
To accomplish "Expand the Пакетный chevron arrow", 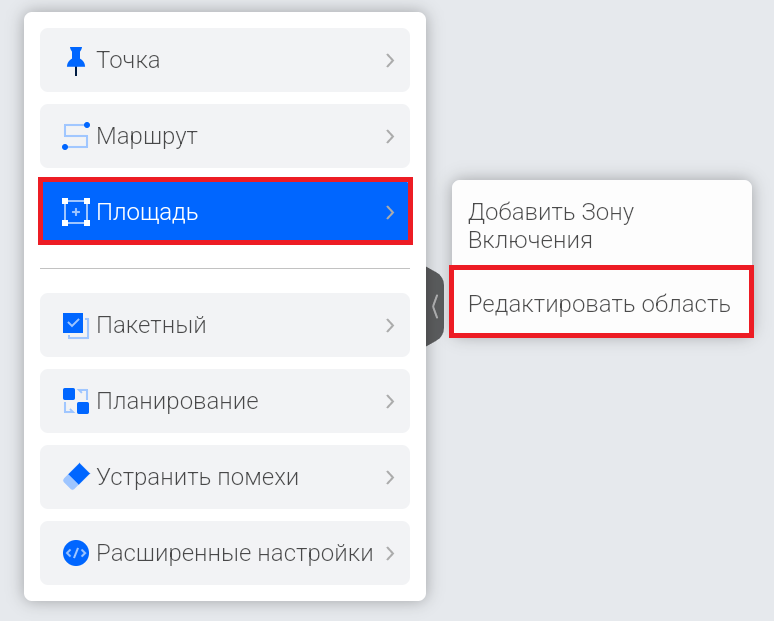I will click(390, 325).
